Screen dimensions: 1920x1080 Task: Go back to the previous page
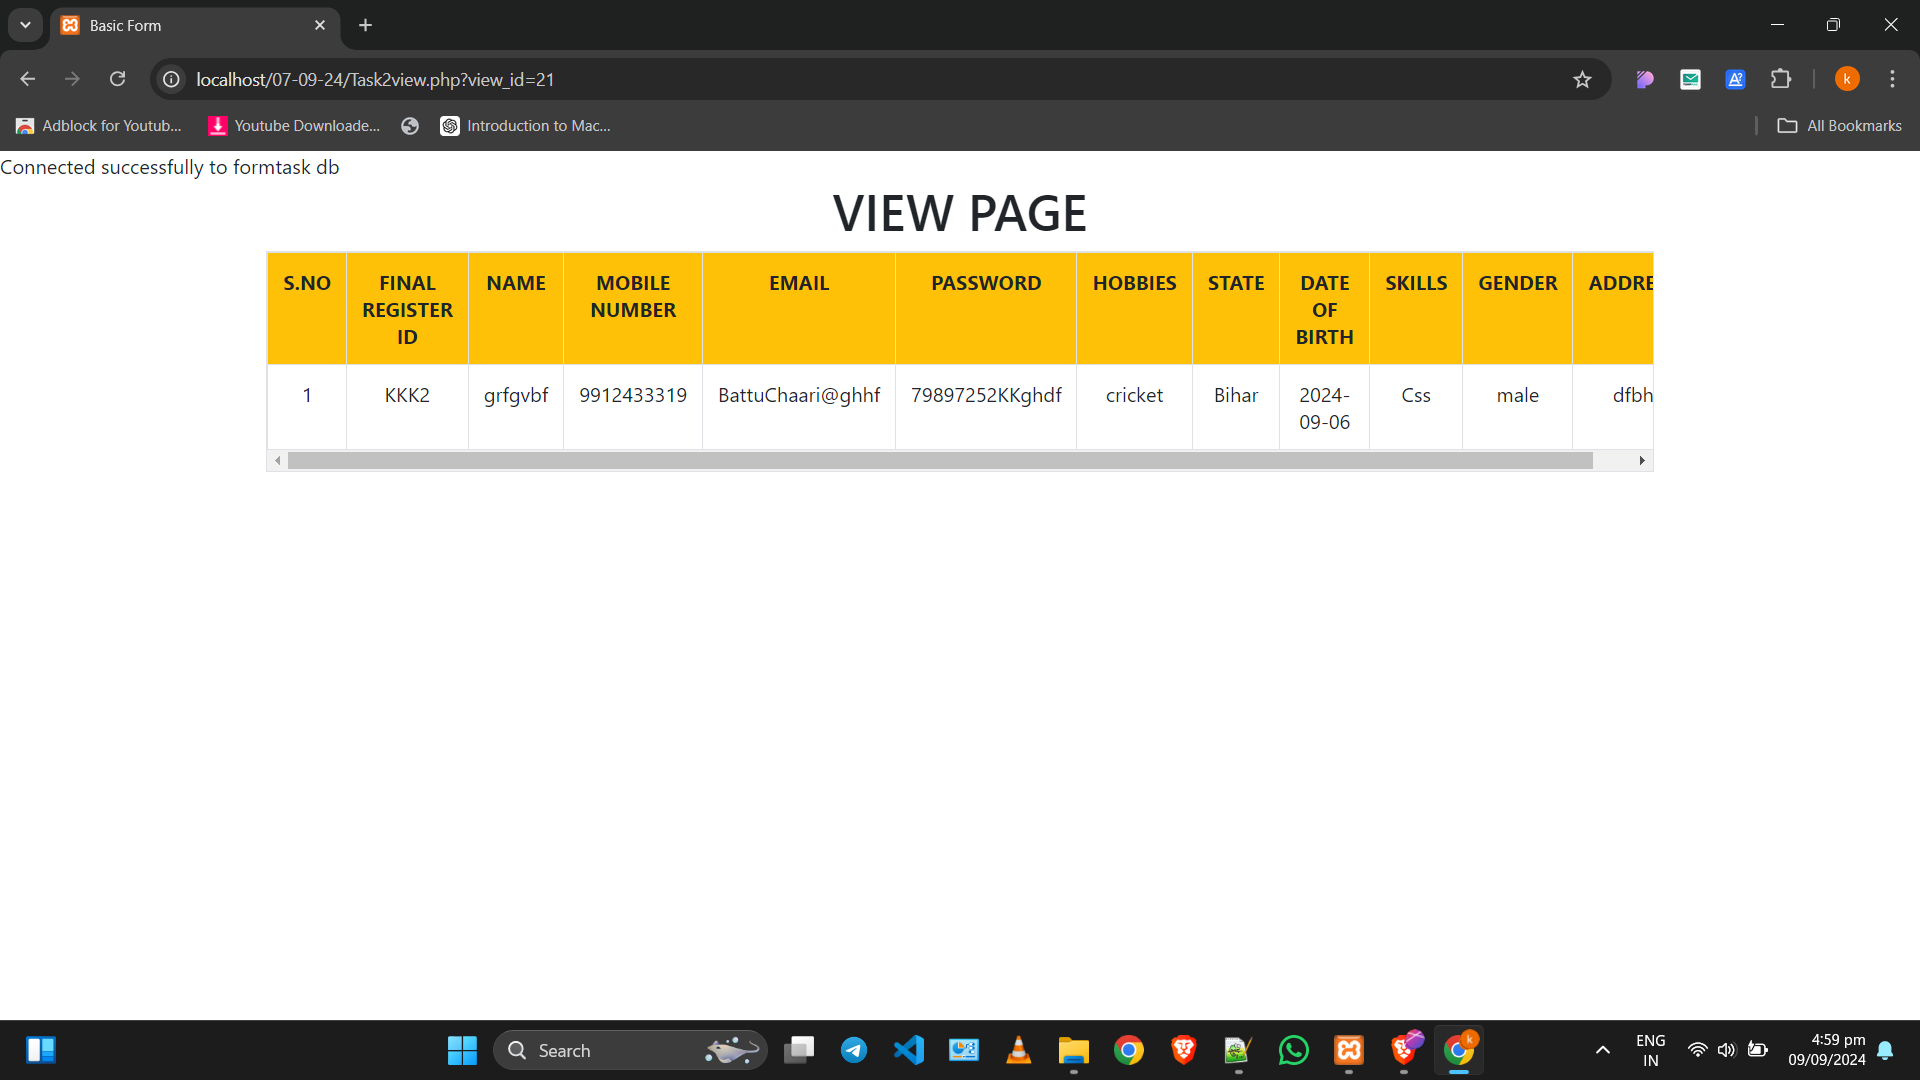[x=28, y=79]
